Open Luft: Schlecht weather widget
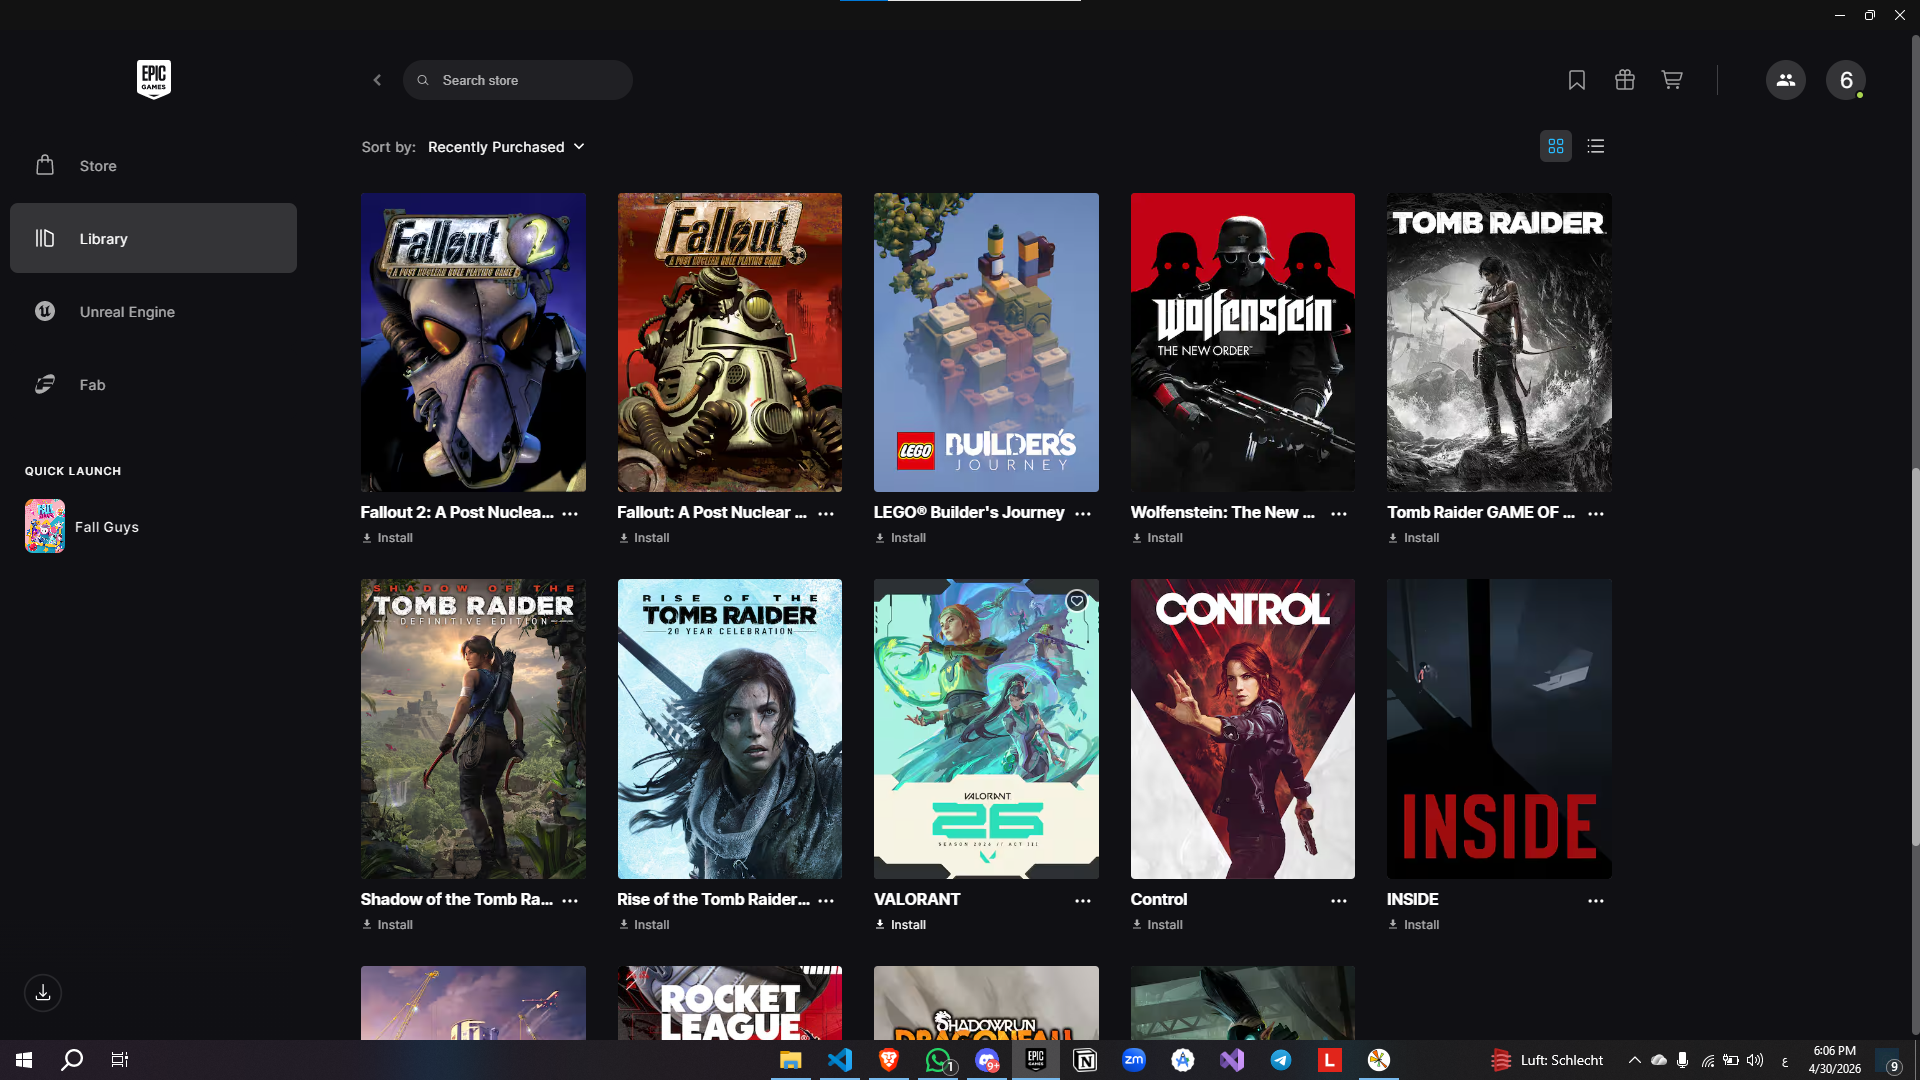1920x1080 pixels. coord(1546,1060)
